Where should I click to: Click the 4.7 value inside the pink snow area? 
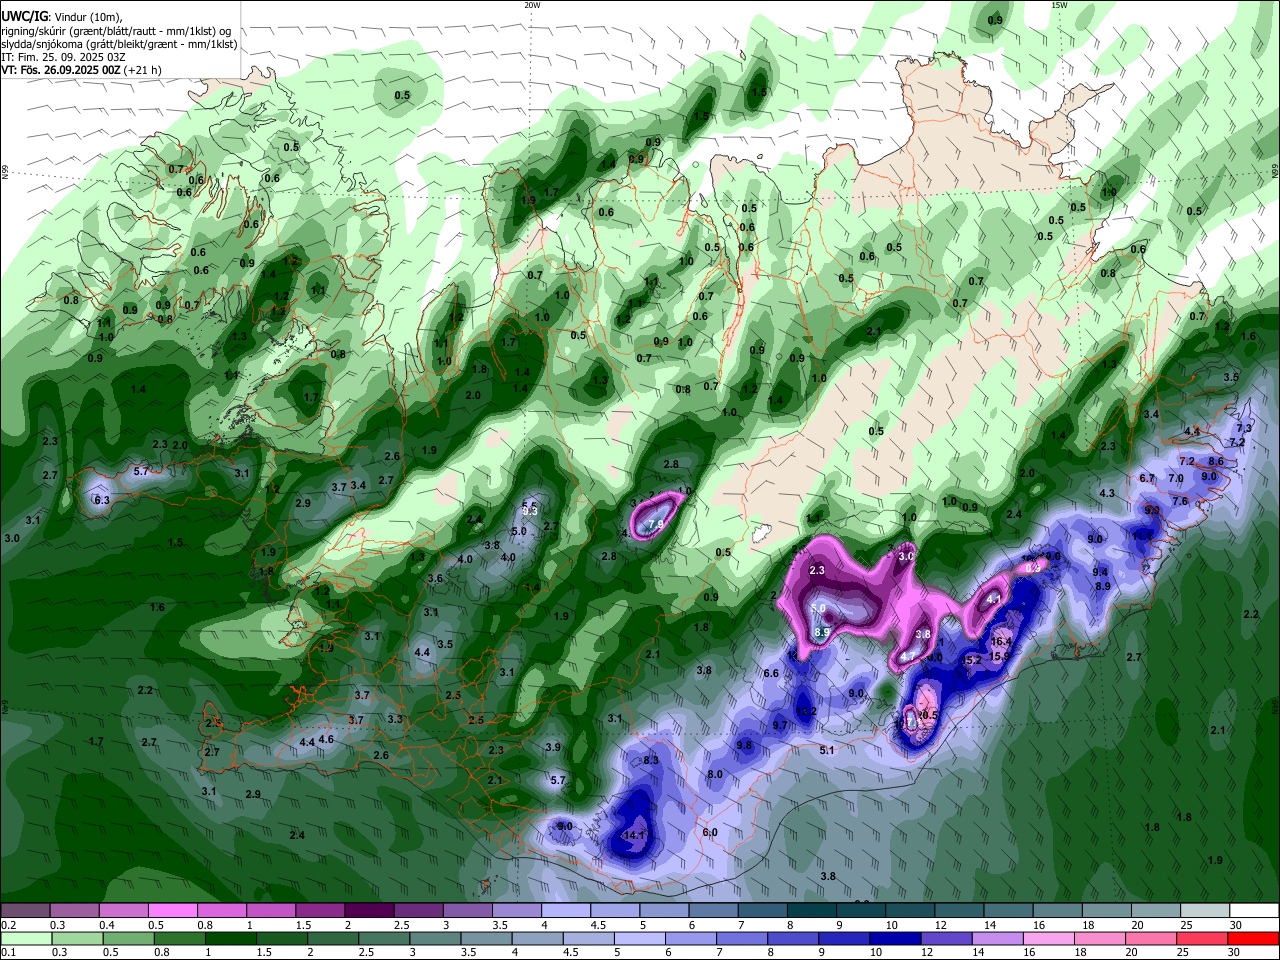click(x=908, y=656)
